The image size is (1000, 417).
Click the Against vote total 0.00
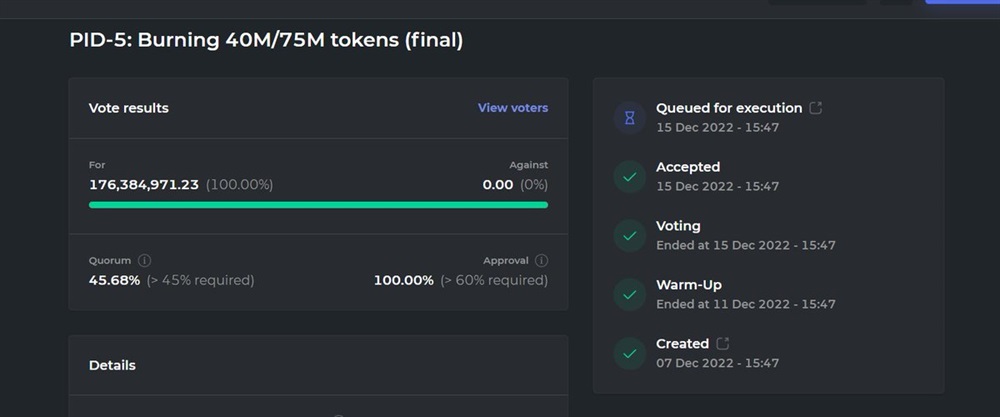(x=497, y=185)
